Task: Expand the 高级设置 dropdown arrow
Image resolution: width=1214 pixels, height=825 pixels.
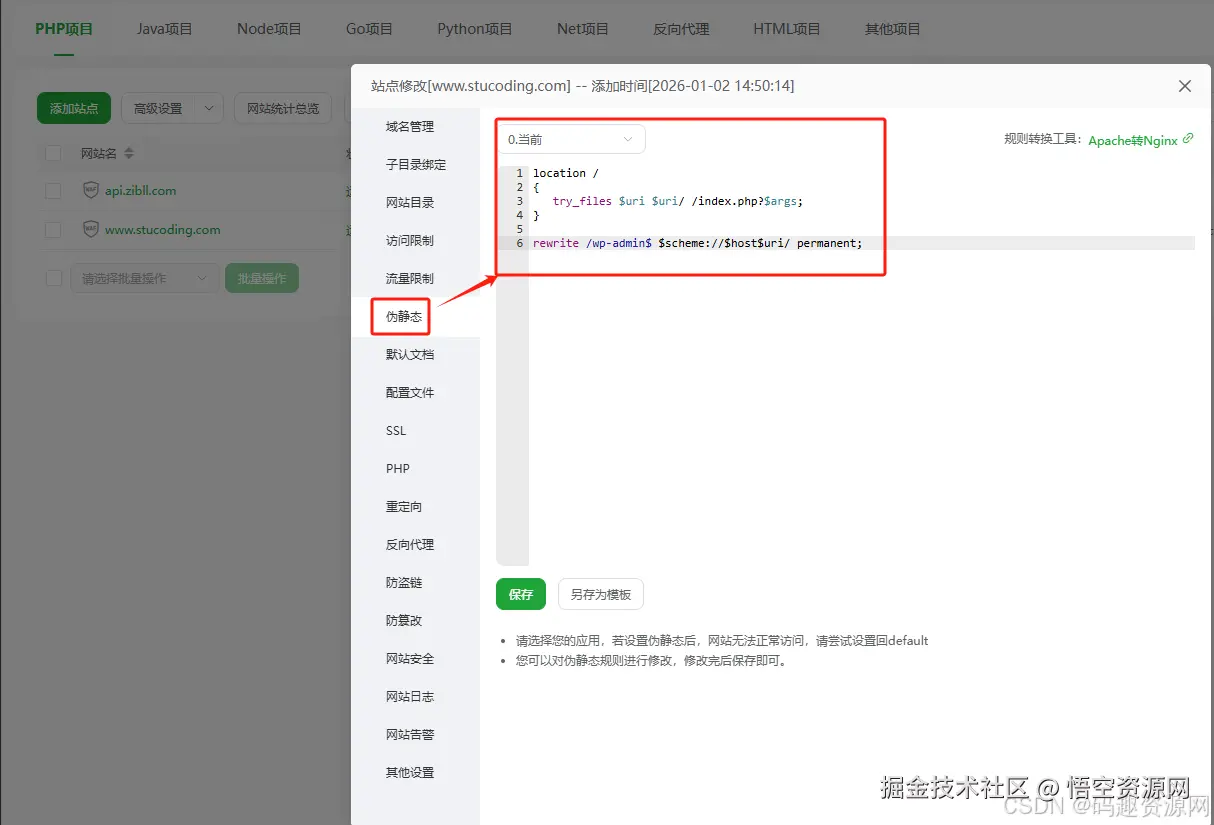Action: tap(209, 108)
